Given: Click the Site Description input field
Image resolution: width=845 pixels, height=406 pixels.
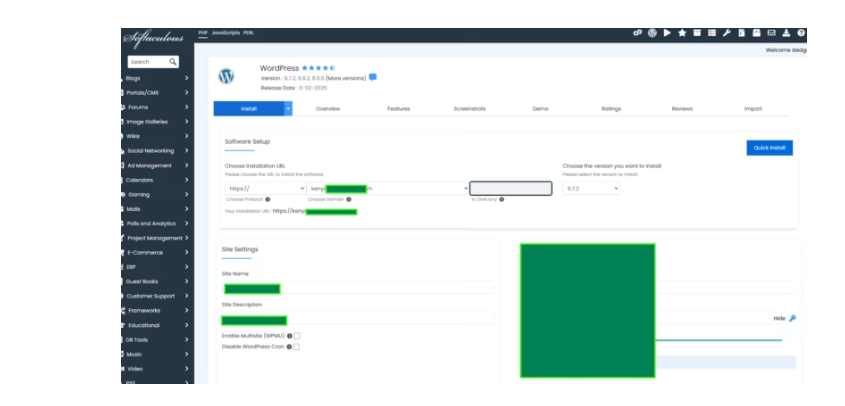Looking at the screenshot, I should click(358, 319).
